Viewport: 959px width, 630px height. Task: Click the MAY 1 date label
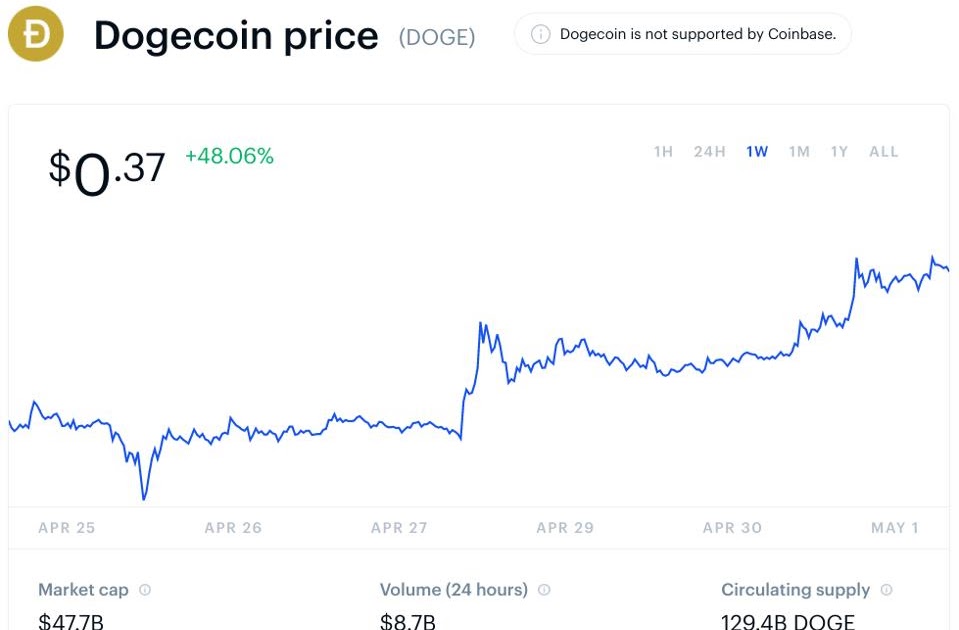[895, 528]
